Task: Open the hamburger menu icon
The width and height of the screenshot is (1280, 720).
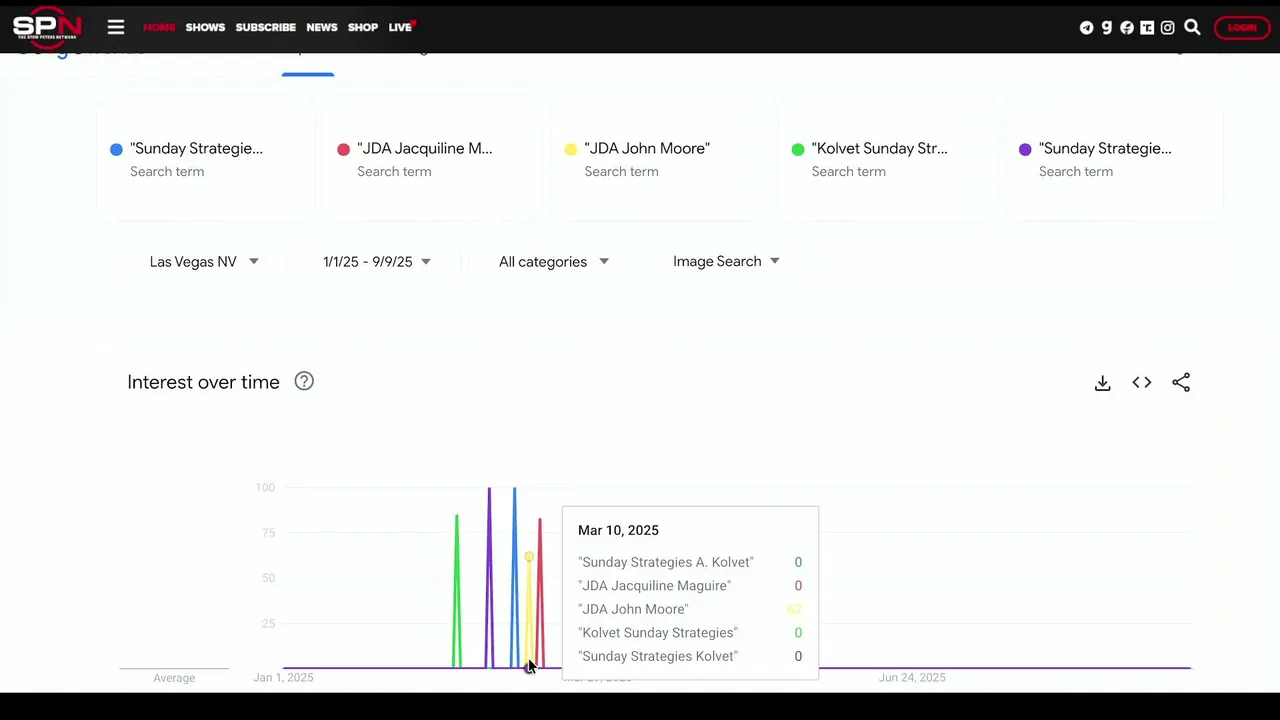Action: (x=116, y=28)
